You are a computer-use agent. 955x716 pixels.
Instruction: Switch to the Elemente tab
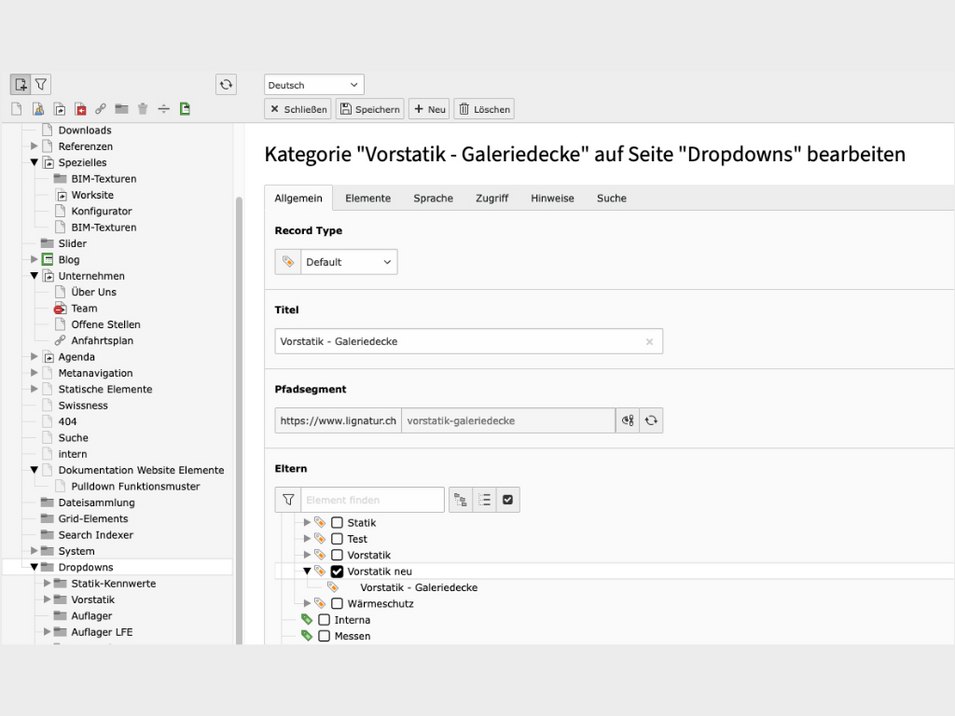[x=368, y=198]
